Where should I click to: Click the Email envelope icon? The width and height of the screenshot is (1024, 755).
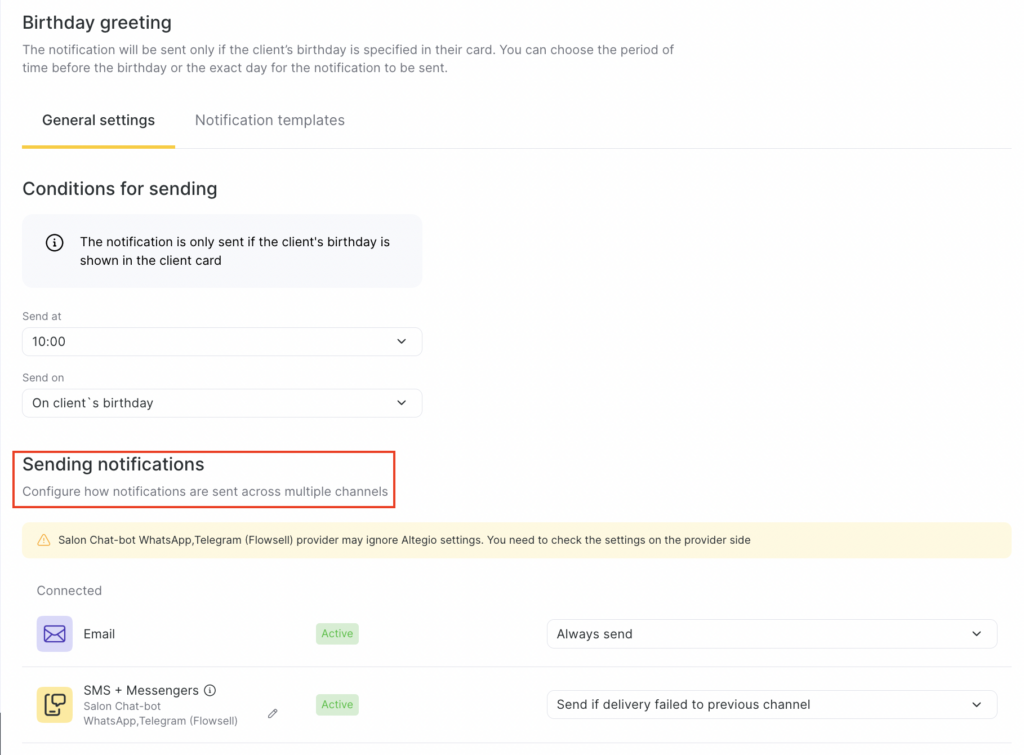[55, 634]
